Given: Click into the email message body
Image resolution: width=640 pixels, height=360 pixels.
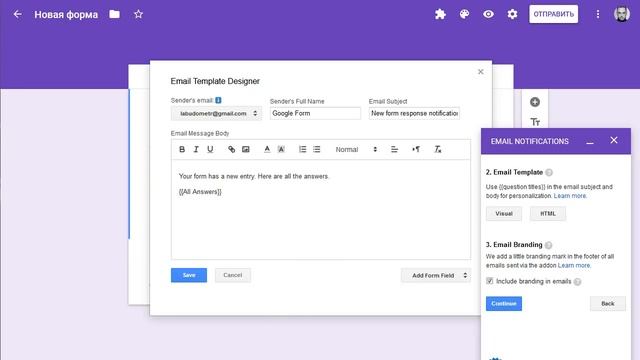Looking at the screenshot, I should 321,209.
